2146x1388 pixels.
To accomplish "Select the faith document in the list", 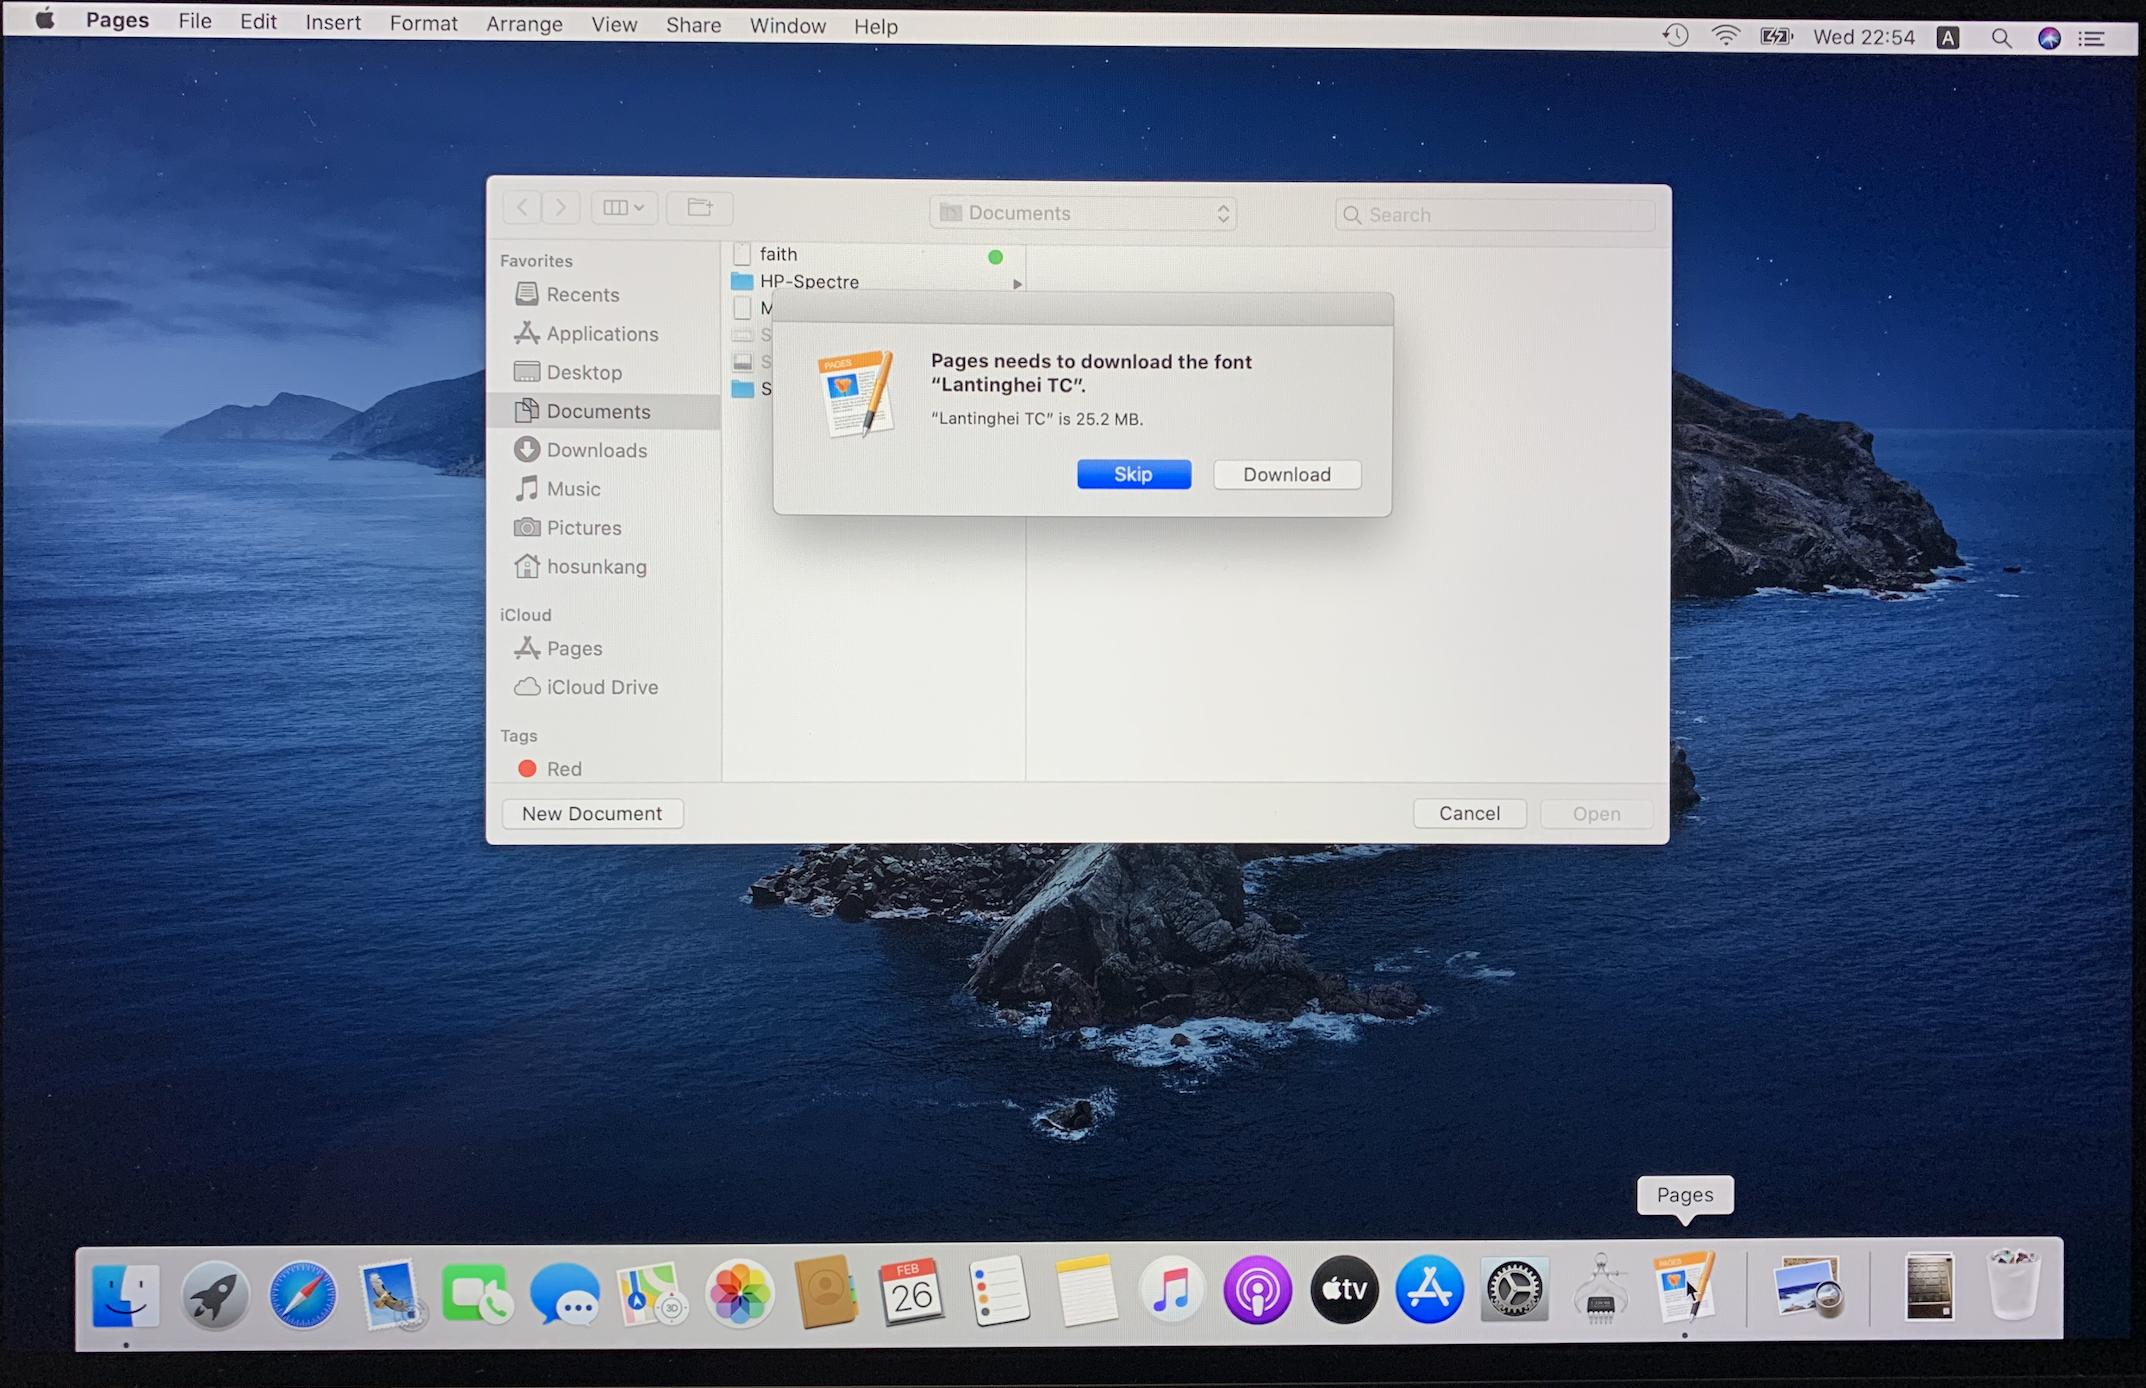I will click(x=778, y=254).
